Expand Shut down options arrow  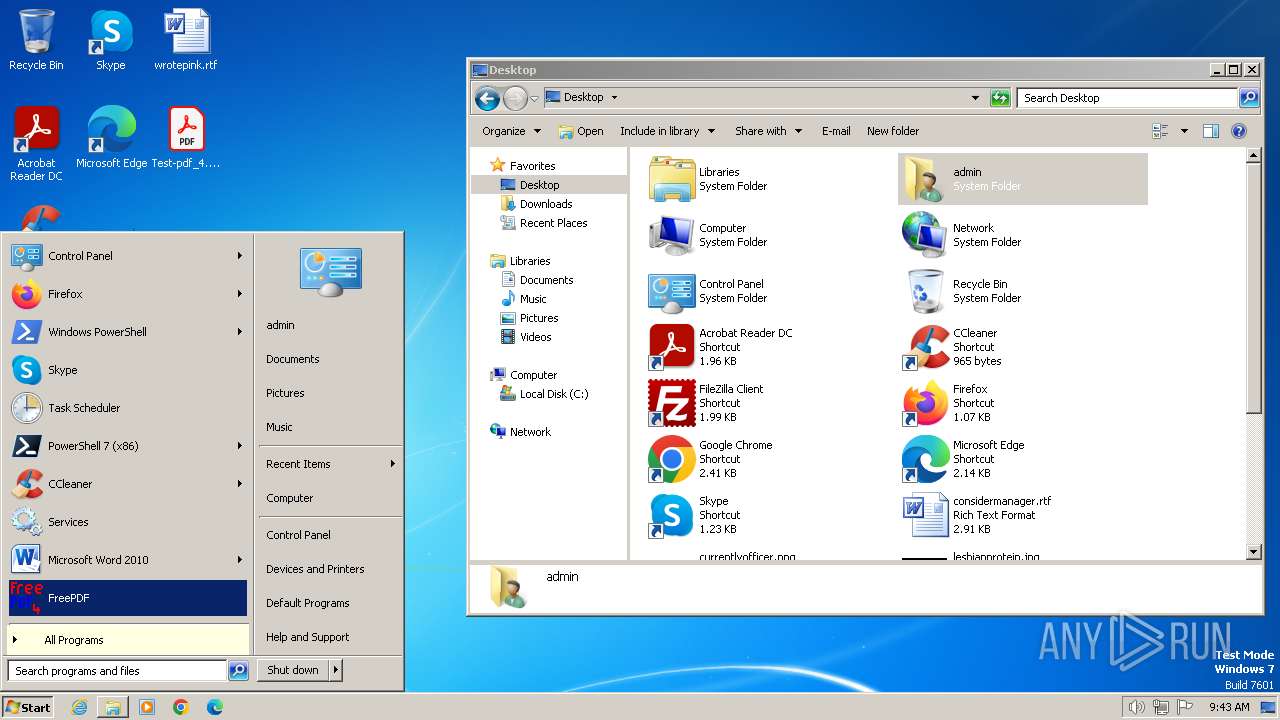pyautogui.click(x=336, y=671)
